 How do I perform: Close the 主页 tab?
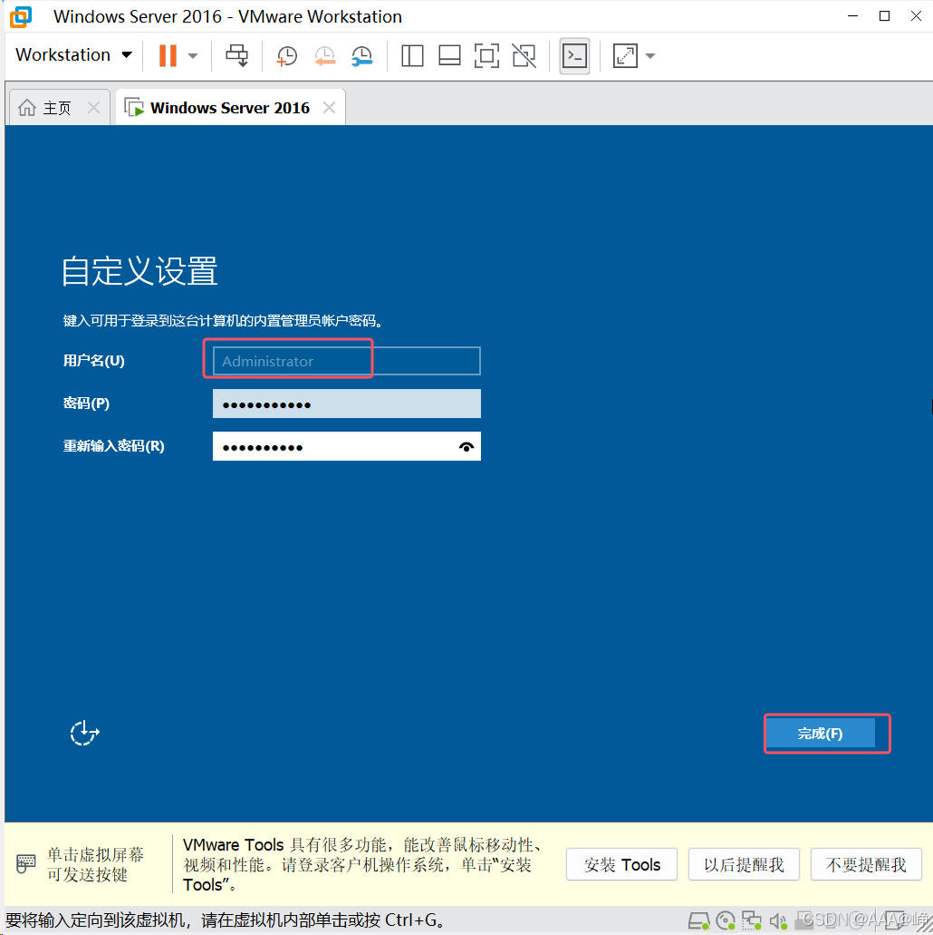pos(94,108)
